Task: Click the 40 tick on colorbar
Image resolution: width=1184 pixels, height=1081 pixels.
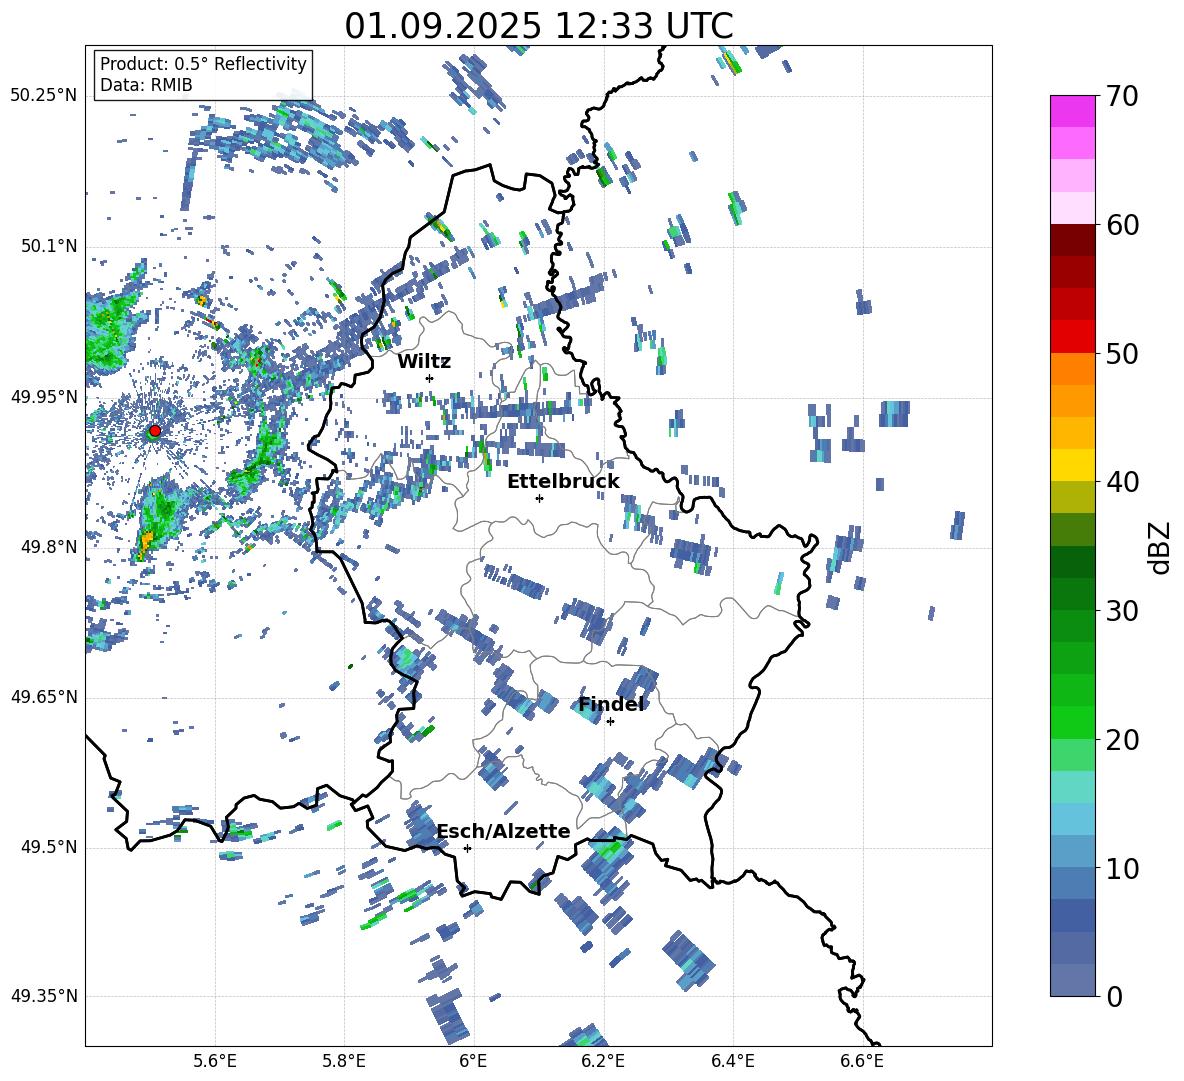Action: [x=1122, y=482]
